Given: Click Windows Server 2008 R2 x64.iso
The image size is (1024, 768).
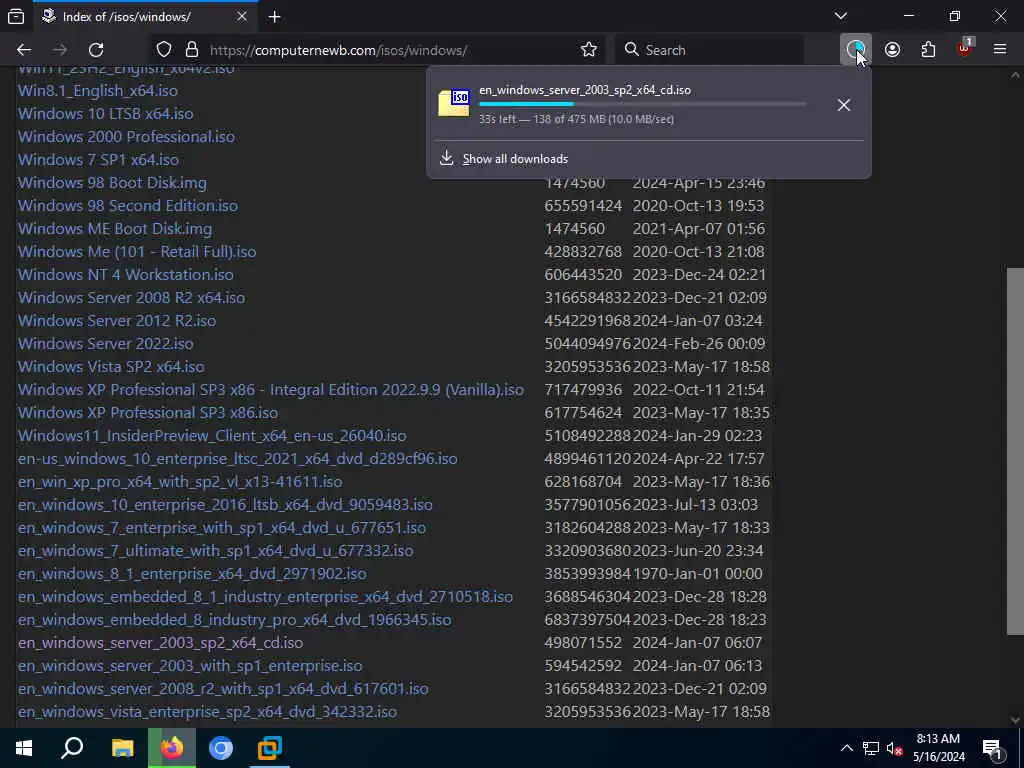Looking at the screenshot, I should tap(131, 298).
